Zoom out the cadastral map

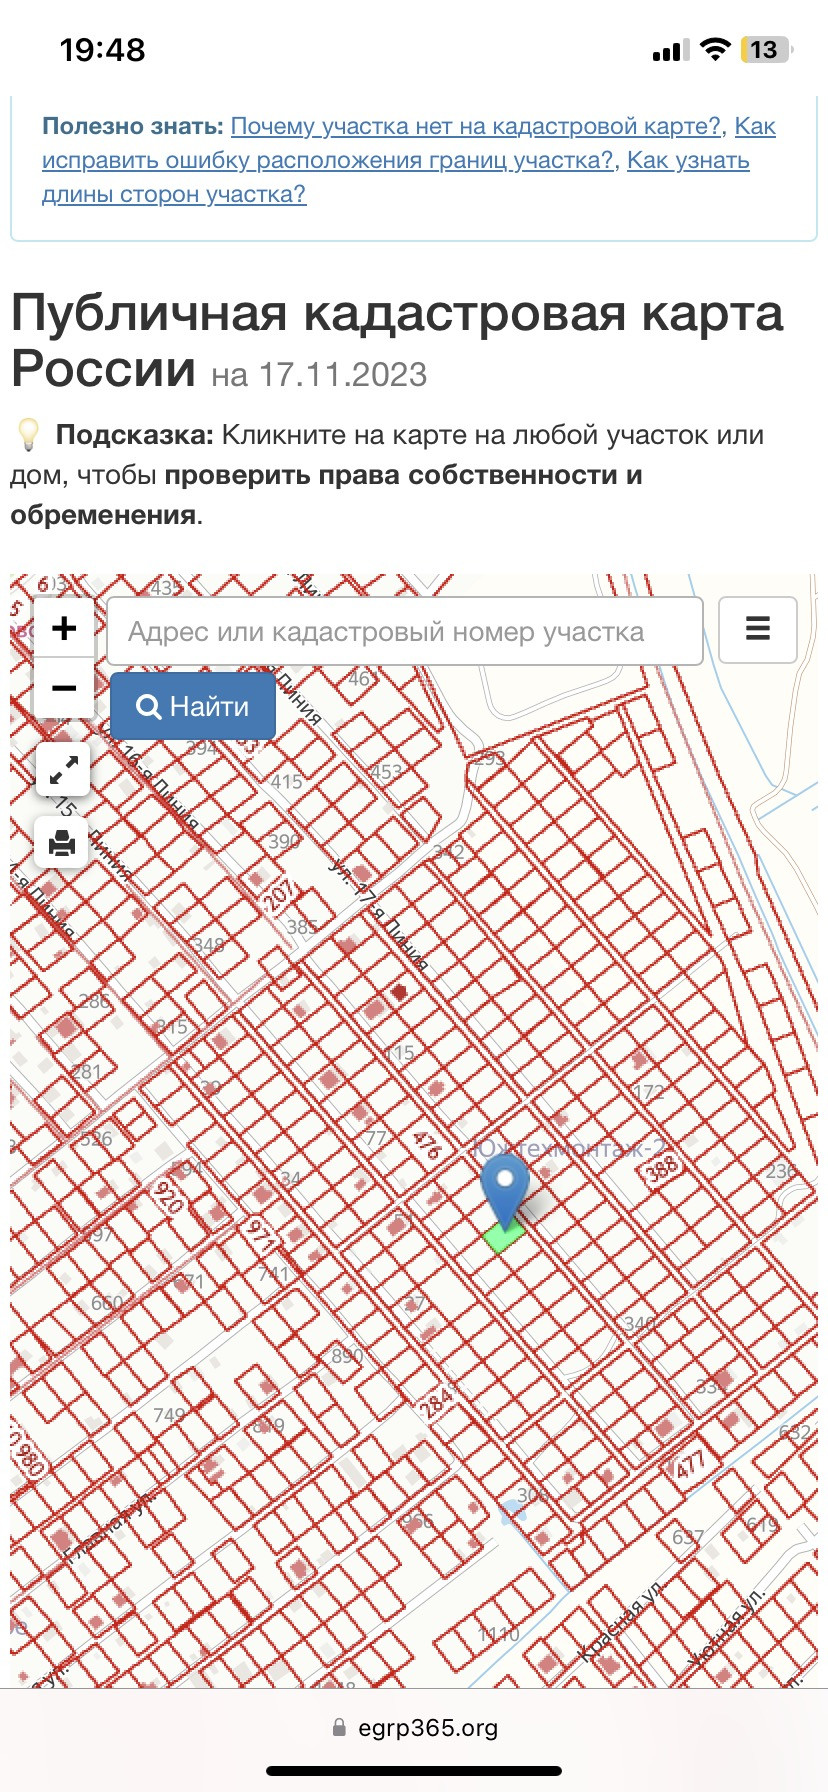click(64, 688)
